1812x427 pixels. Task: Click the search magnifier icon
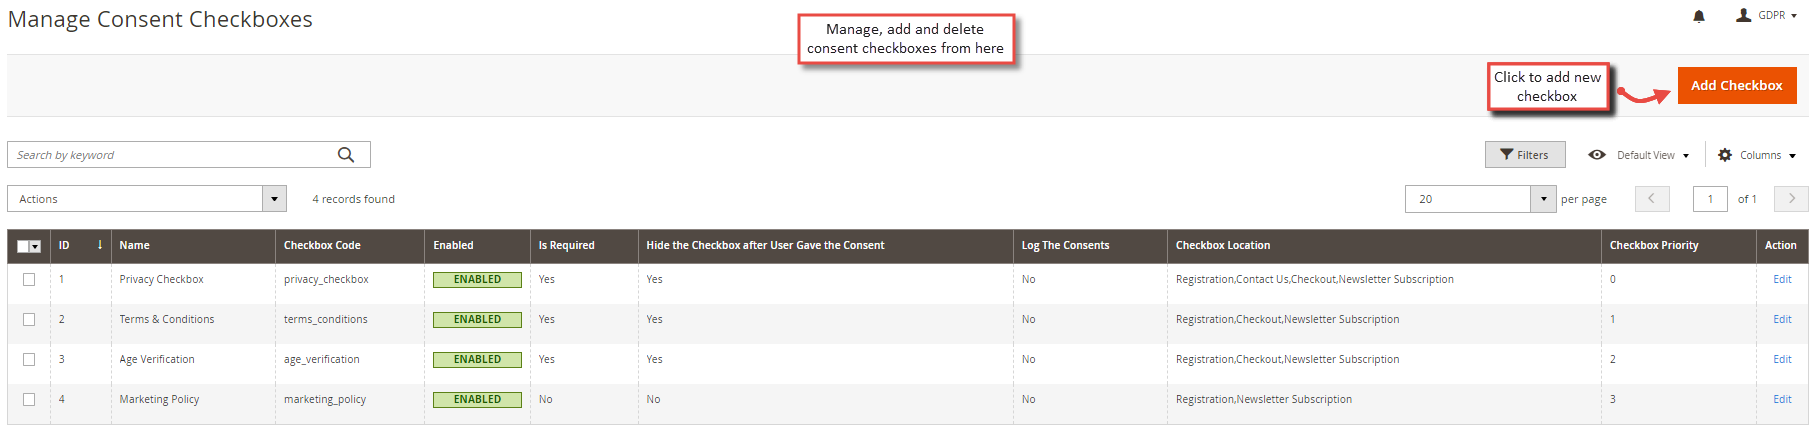click(346, 155)
